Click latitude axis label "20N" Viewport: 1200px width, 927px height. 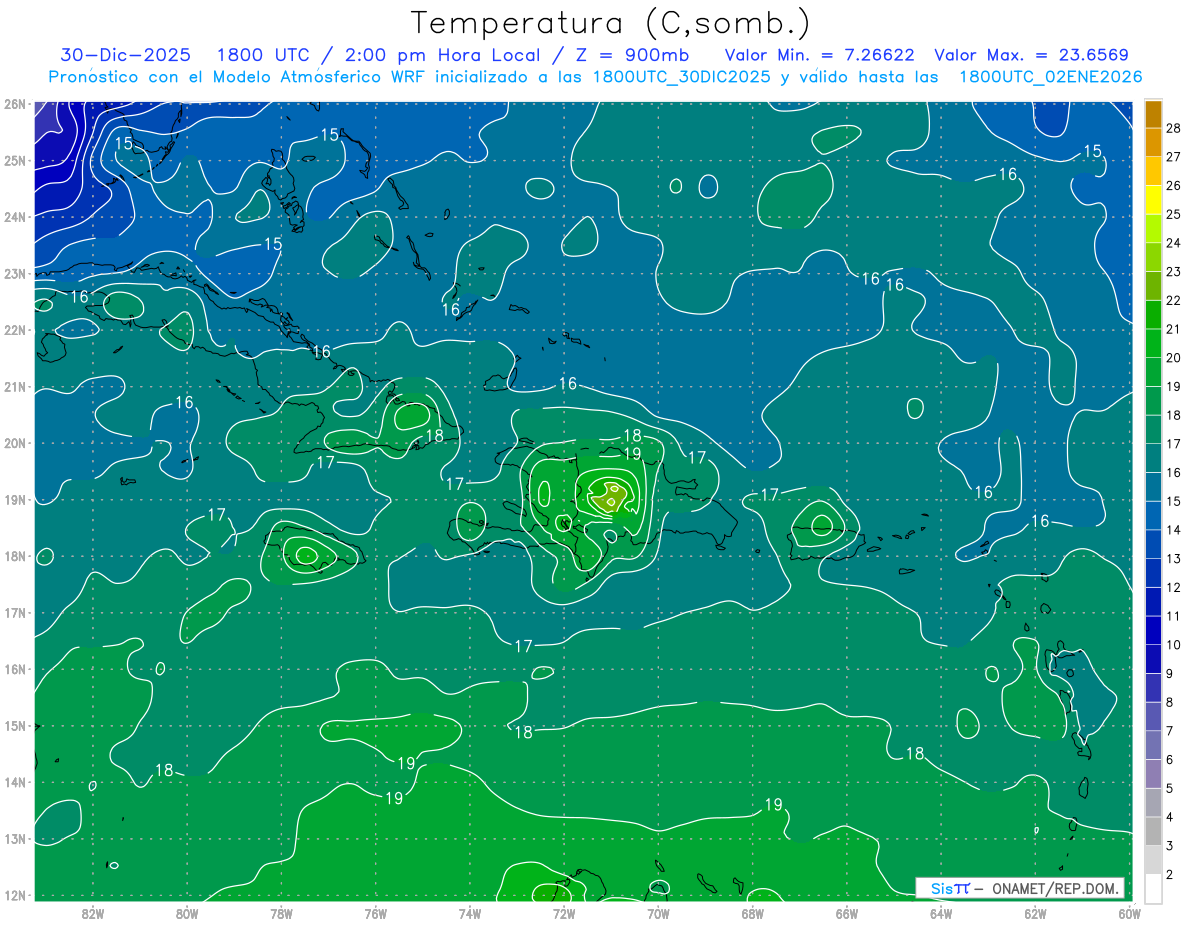(x=14, y=443)
